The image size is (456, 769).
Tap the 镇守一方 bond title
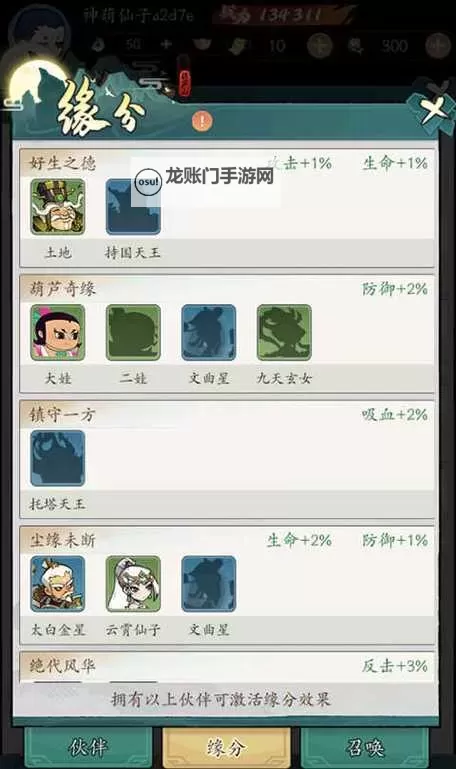coord(62,415)
